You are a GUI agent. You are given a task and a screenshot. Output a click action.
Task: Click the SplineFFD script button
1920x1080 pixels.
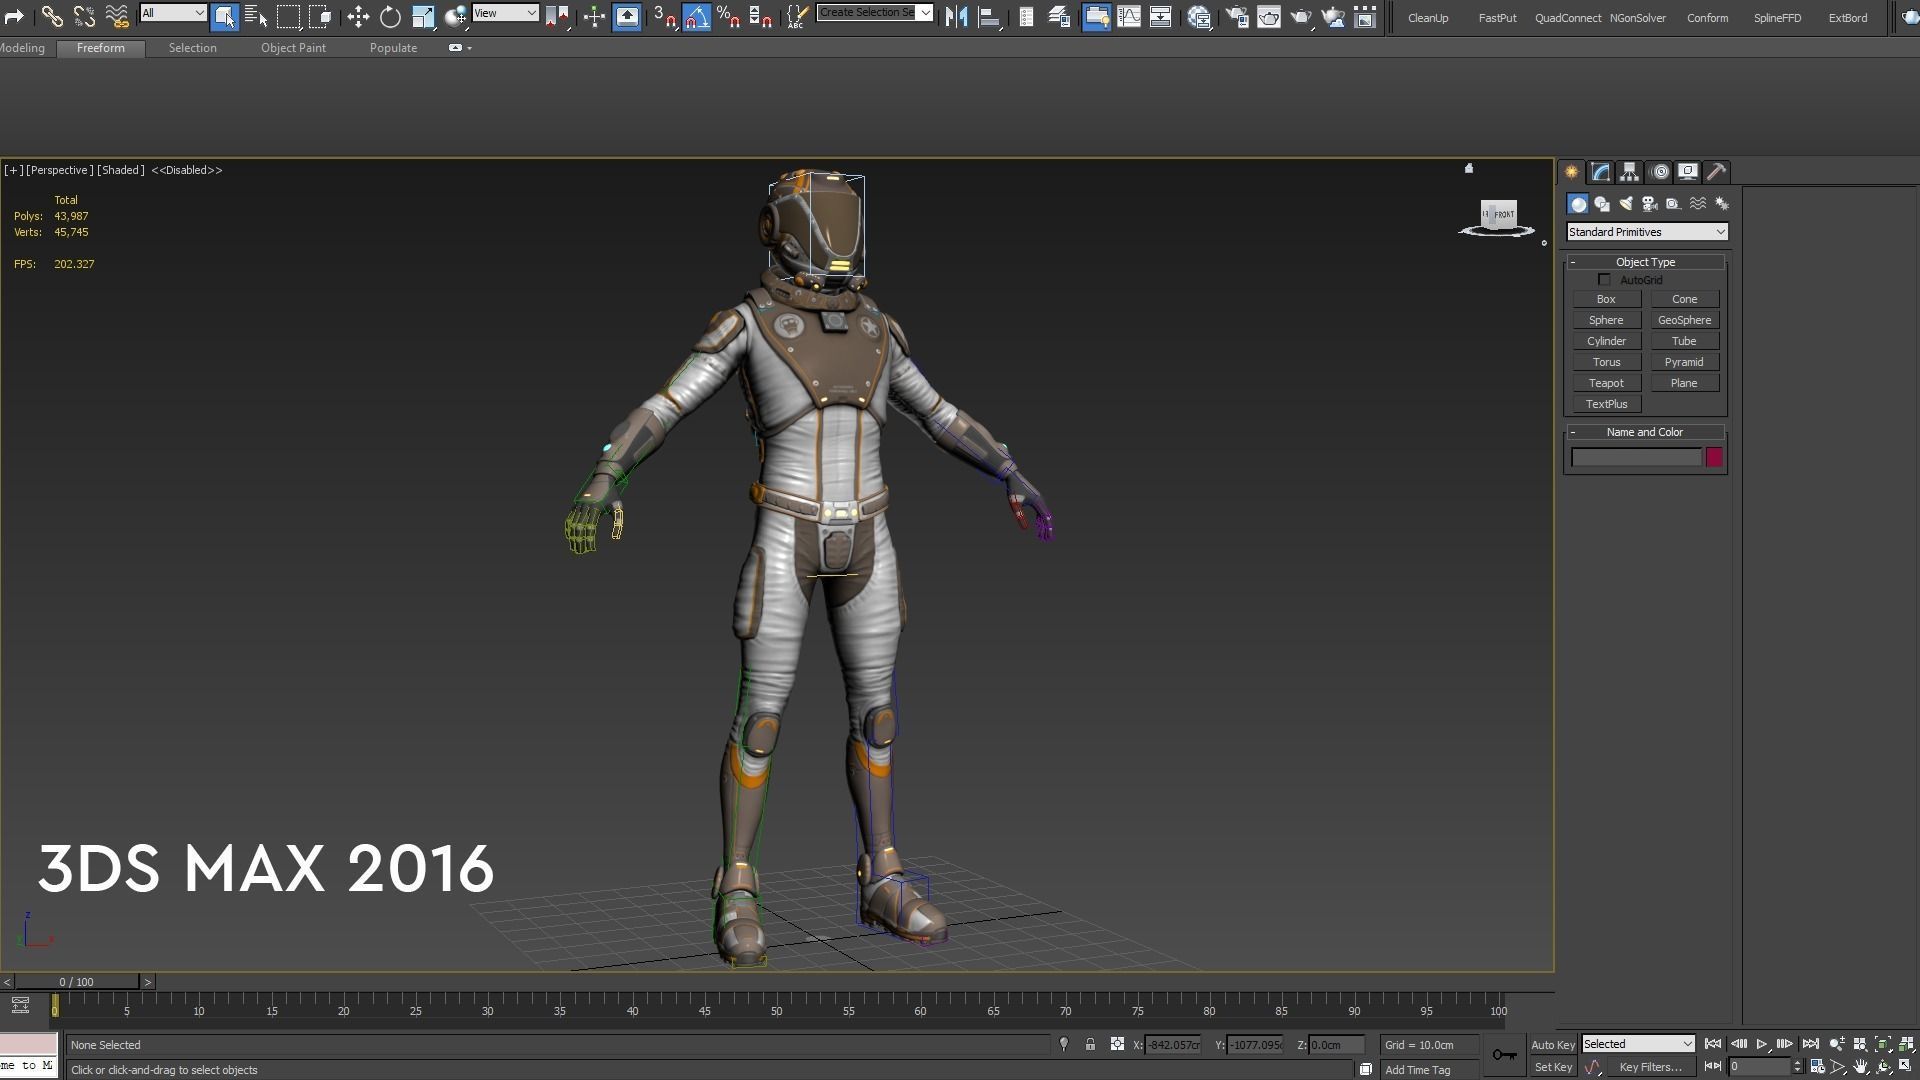[1777, 18]
